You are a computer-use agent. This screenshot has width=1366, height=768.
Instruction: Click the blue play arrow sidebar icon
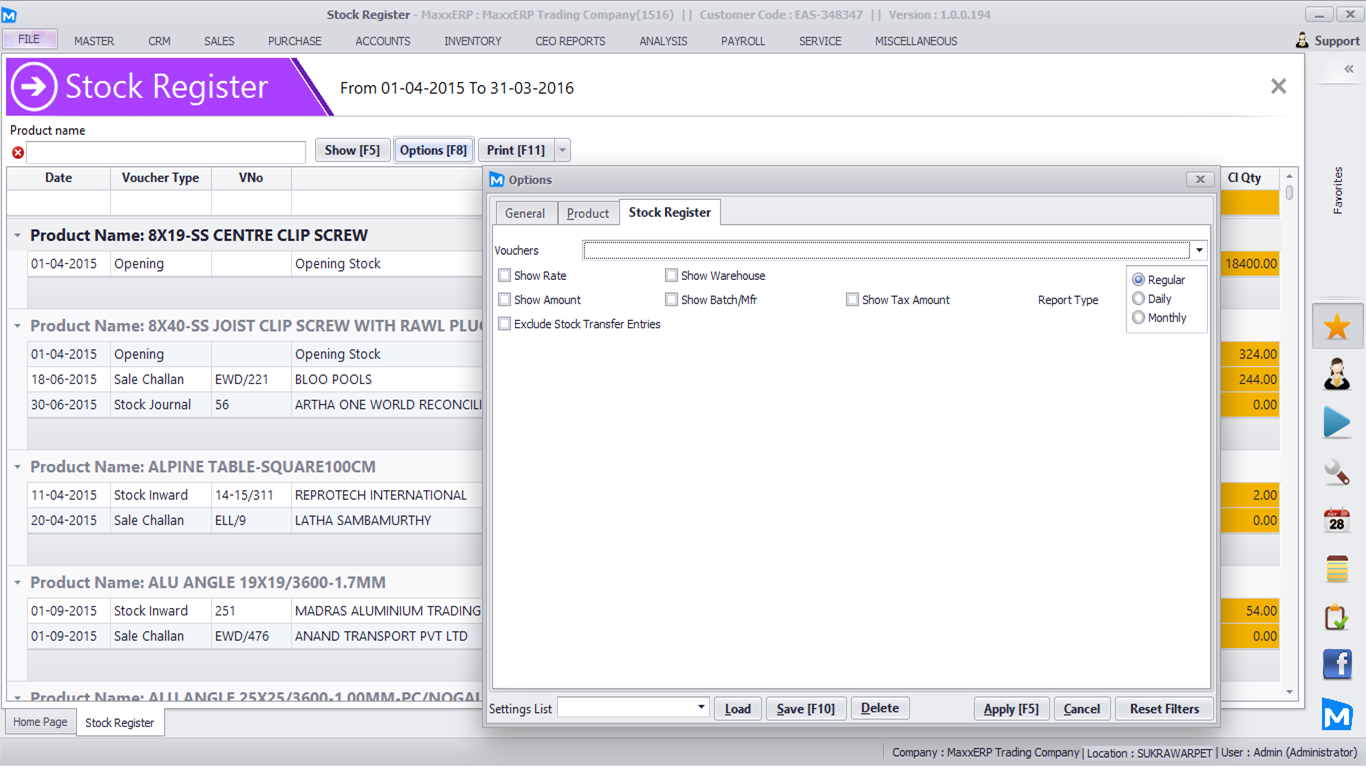click(1337, 422)
